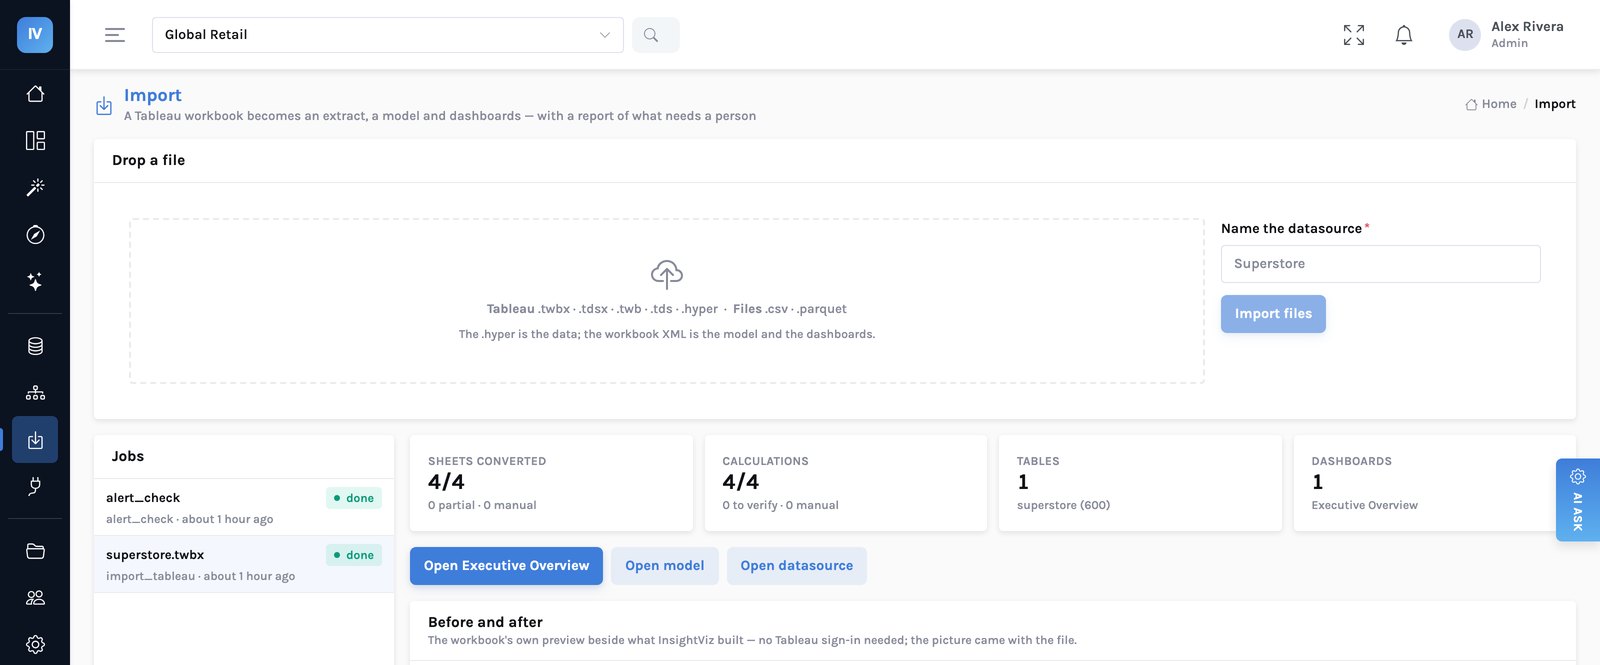Click the Alex Rivera user name
The height and width of the screenshot is (665, 1600).
tap(1527, 27)
